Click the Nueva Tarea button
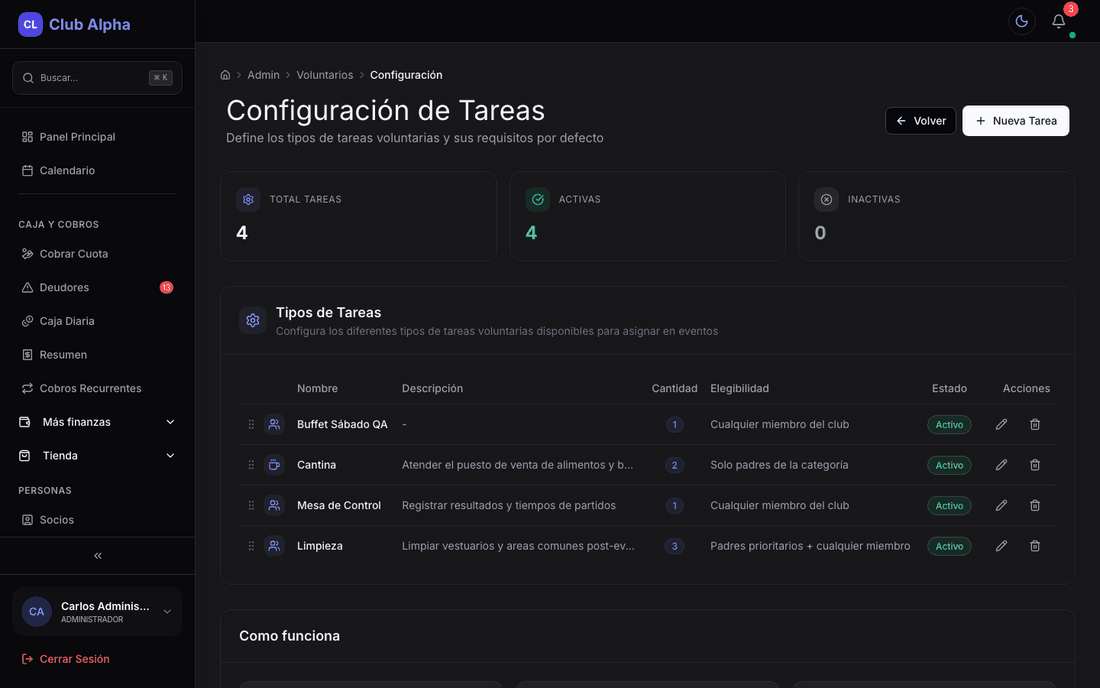This screenshot has width=1100, height=688. click(x=1015, y=121)
